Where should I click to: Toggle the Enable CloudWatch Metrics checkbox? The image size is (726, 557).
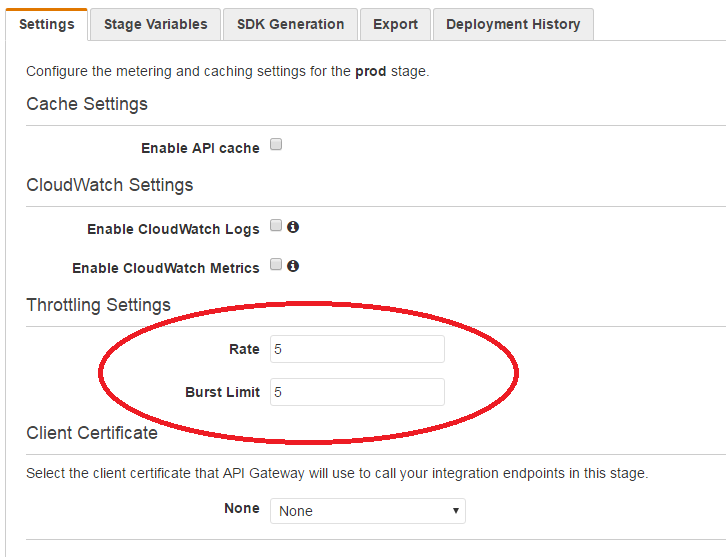coord(277,266)
